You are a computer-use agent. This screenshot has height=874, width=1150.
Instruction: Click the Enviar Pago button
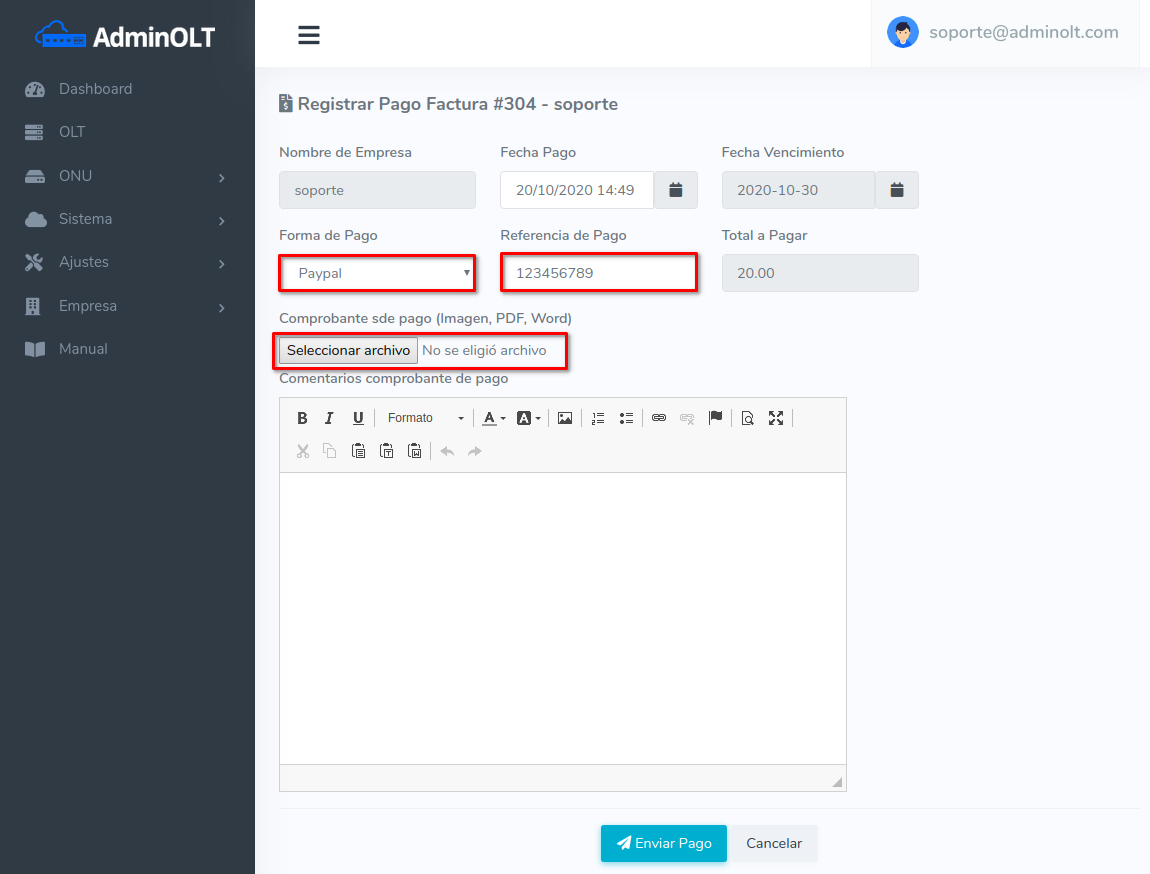point(664,843)
